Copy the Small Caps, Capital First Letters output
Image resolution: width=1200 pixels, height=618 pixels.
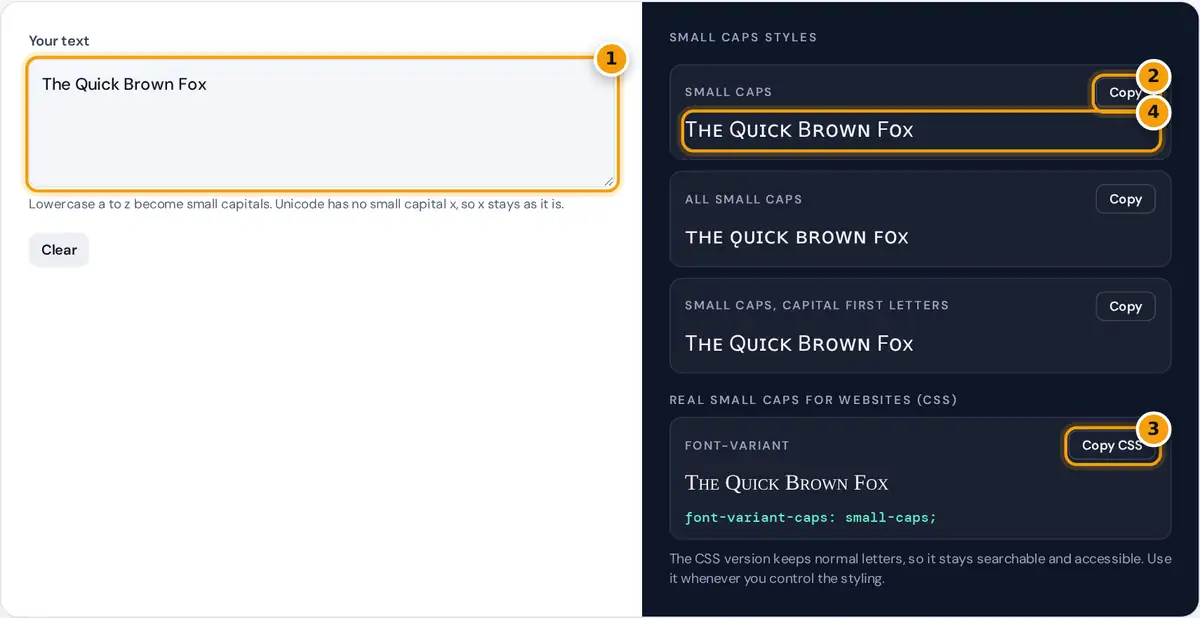1125,306
